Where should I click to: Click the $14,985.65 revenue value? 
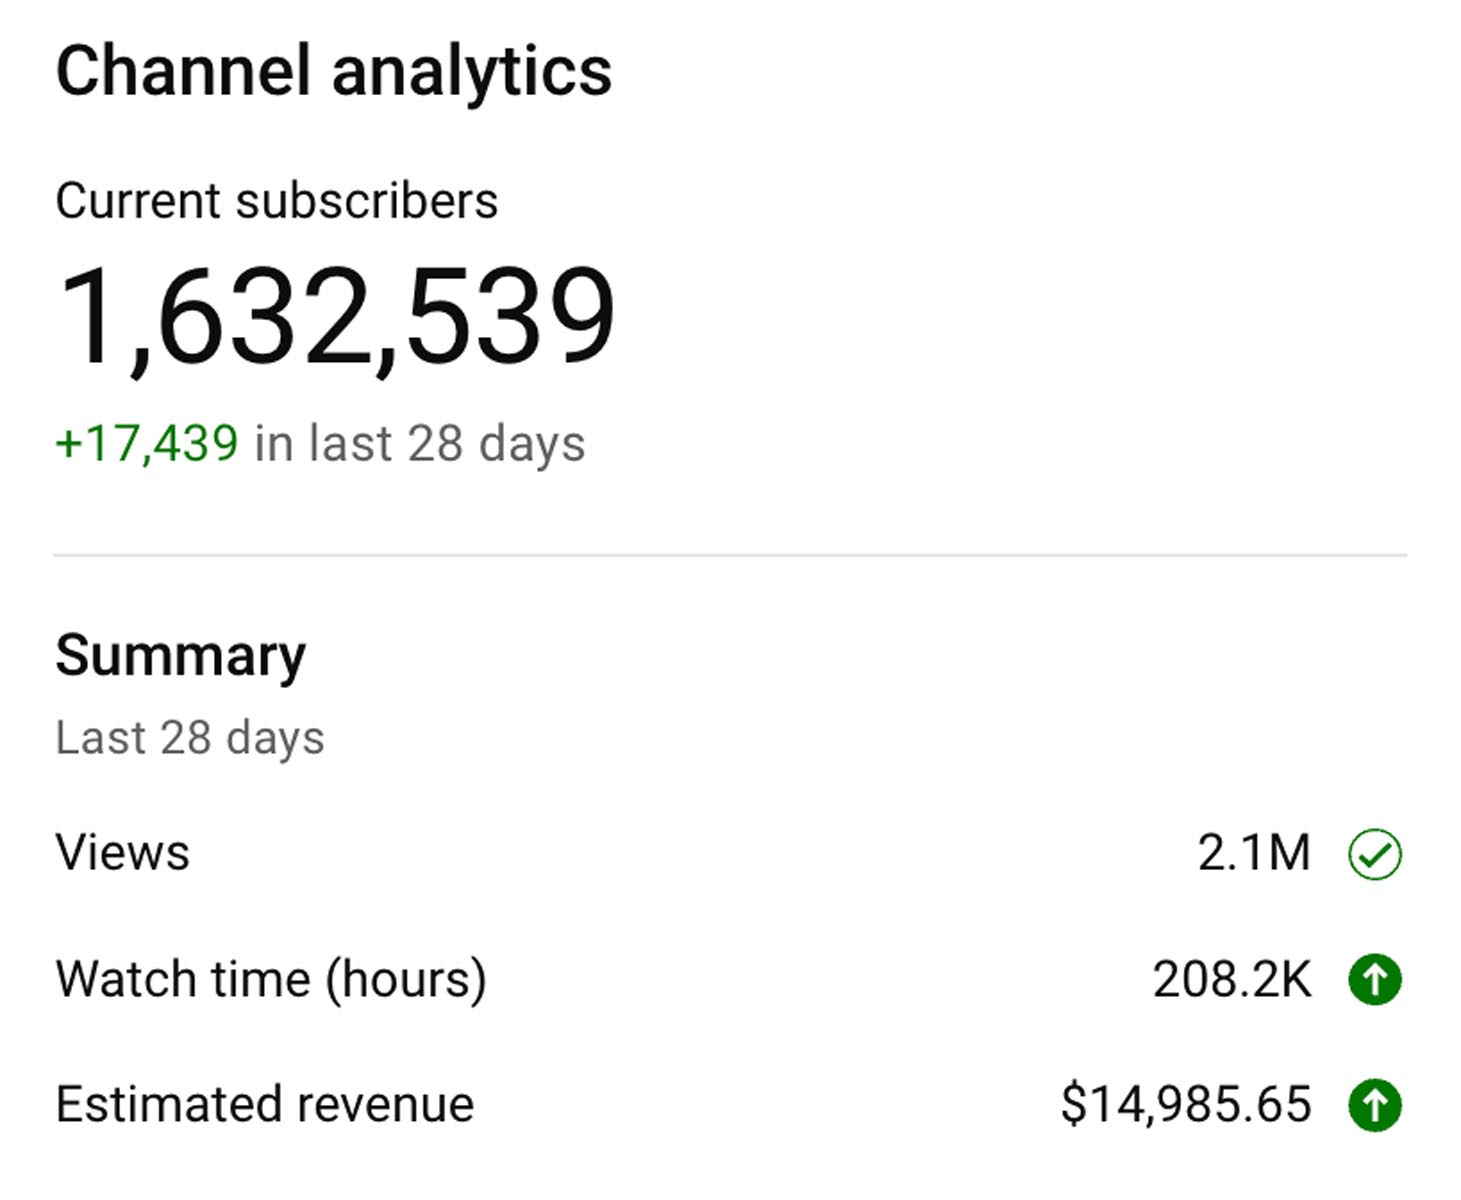pos(1186,1105)
